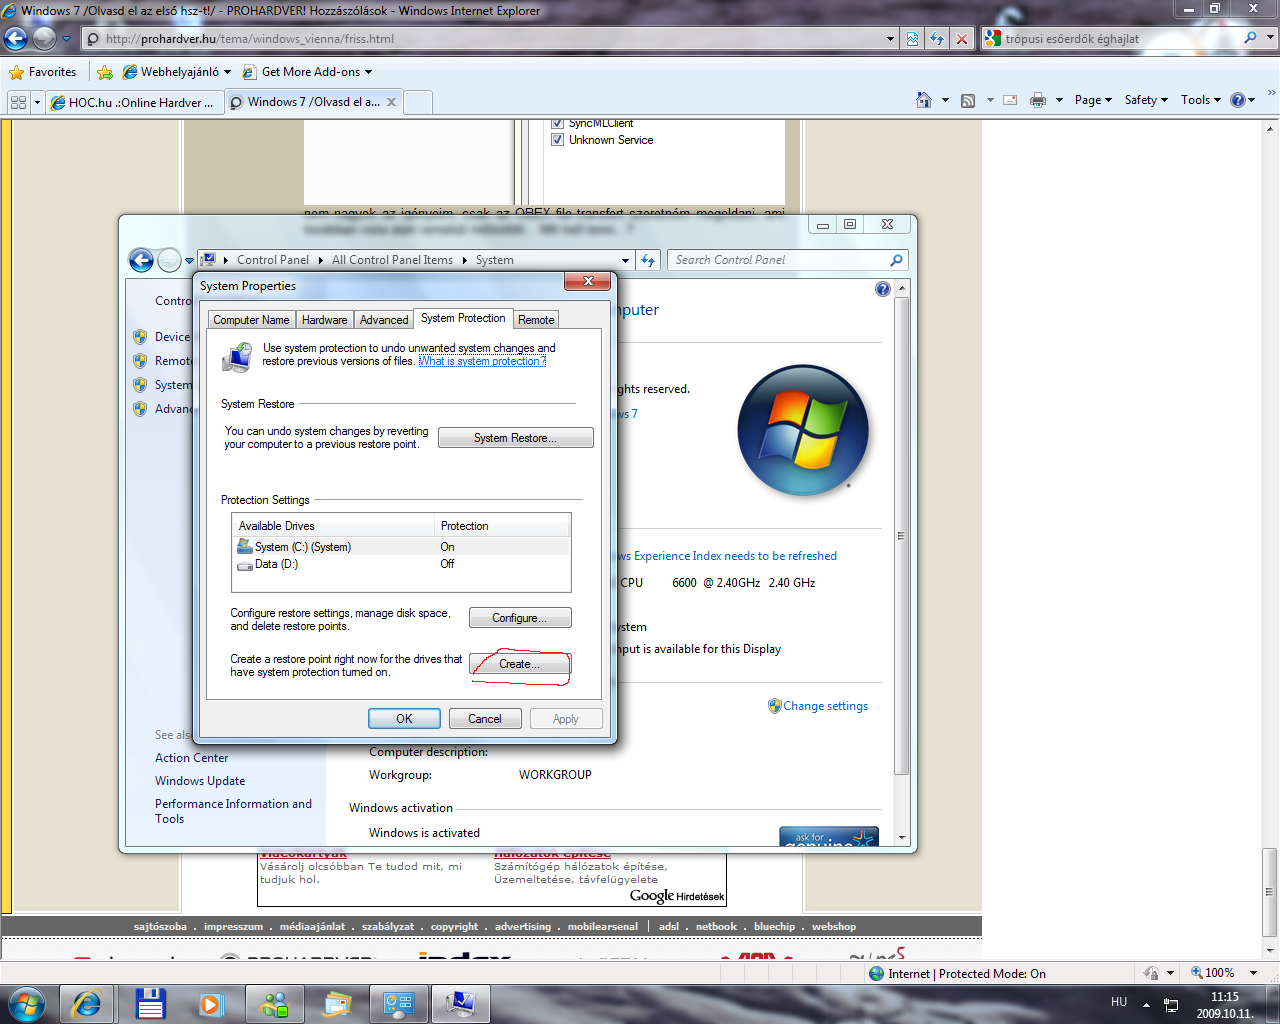Click the compatibility view icon in address bar
Viewport: 1280px width, 1024px height.
pos(912,39)
